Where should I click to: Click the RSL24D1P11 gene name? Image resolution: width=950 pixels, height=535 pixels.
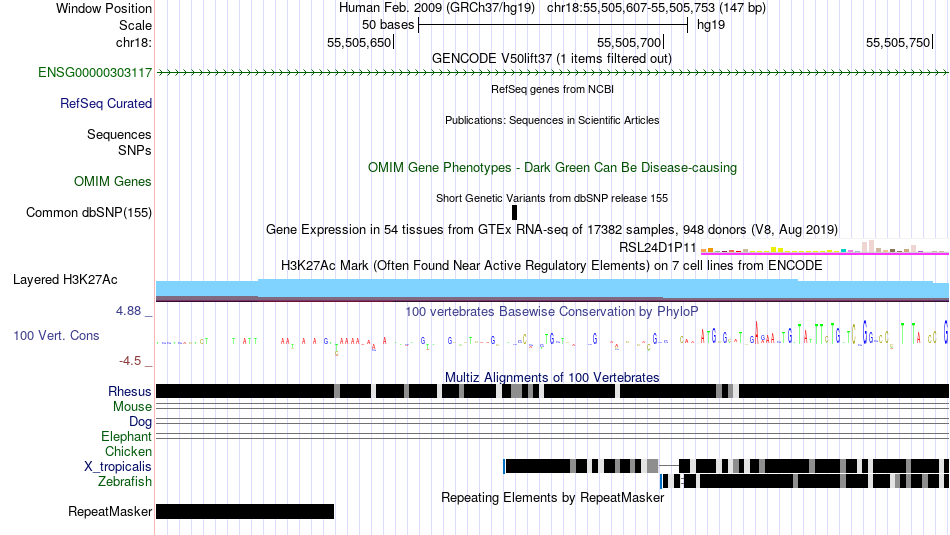pos(657,247)
